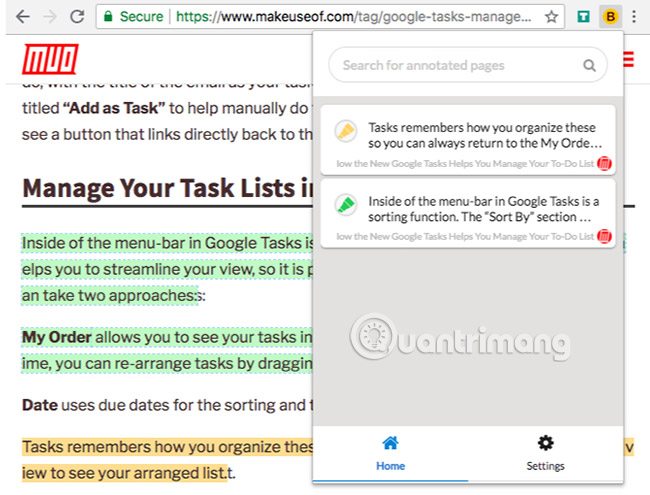The width and height of the screenshot is (650, 495).
Task: Click the green Secure padlock icon
Action: pyautogui.click(x=108, y=17)
